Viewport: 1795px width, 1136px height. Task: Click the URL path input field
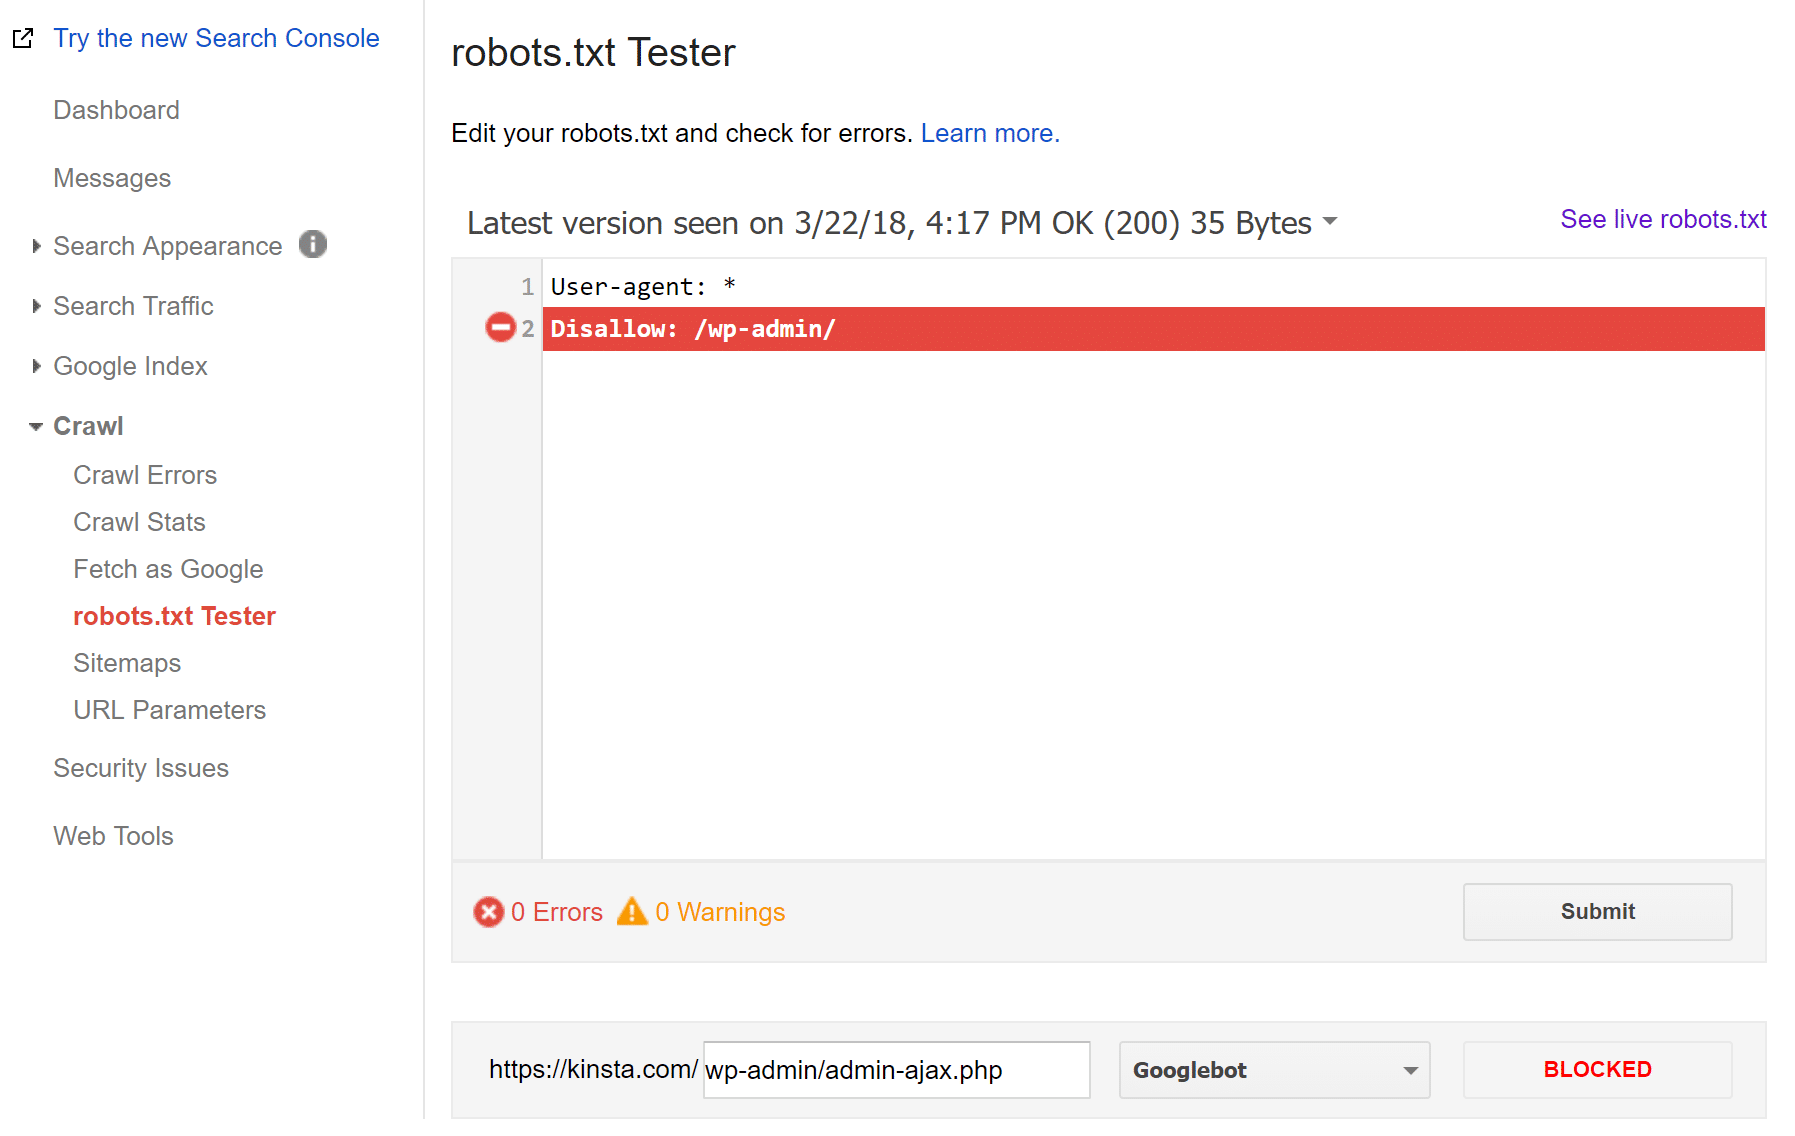pyautogui.click(x=895, y=1069)
